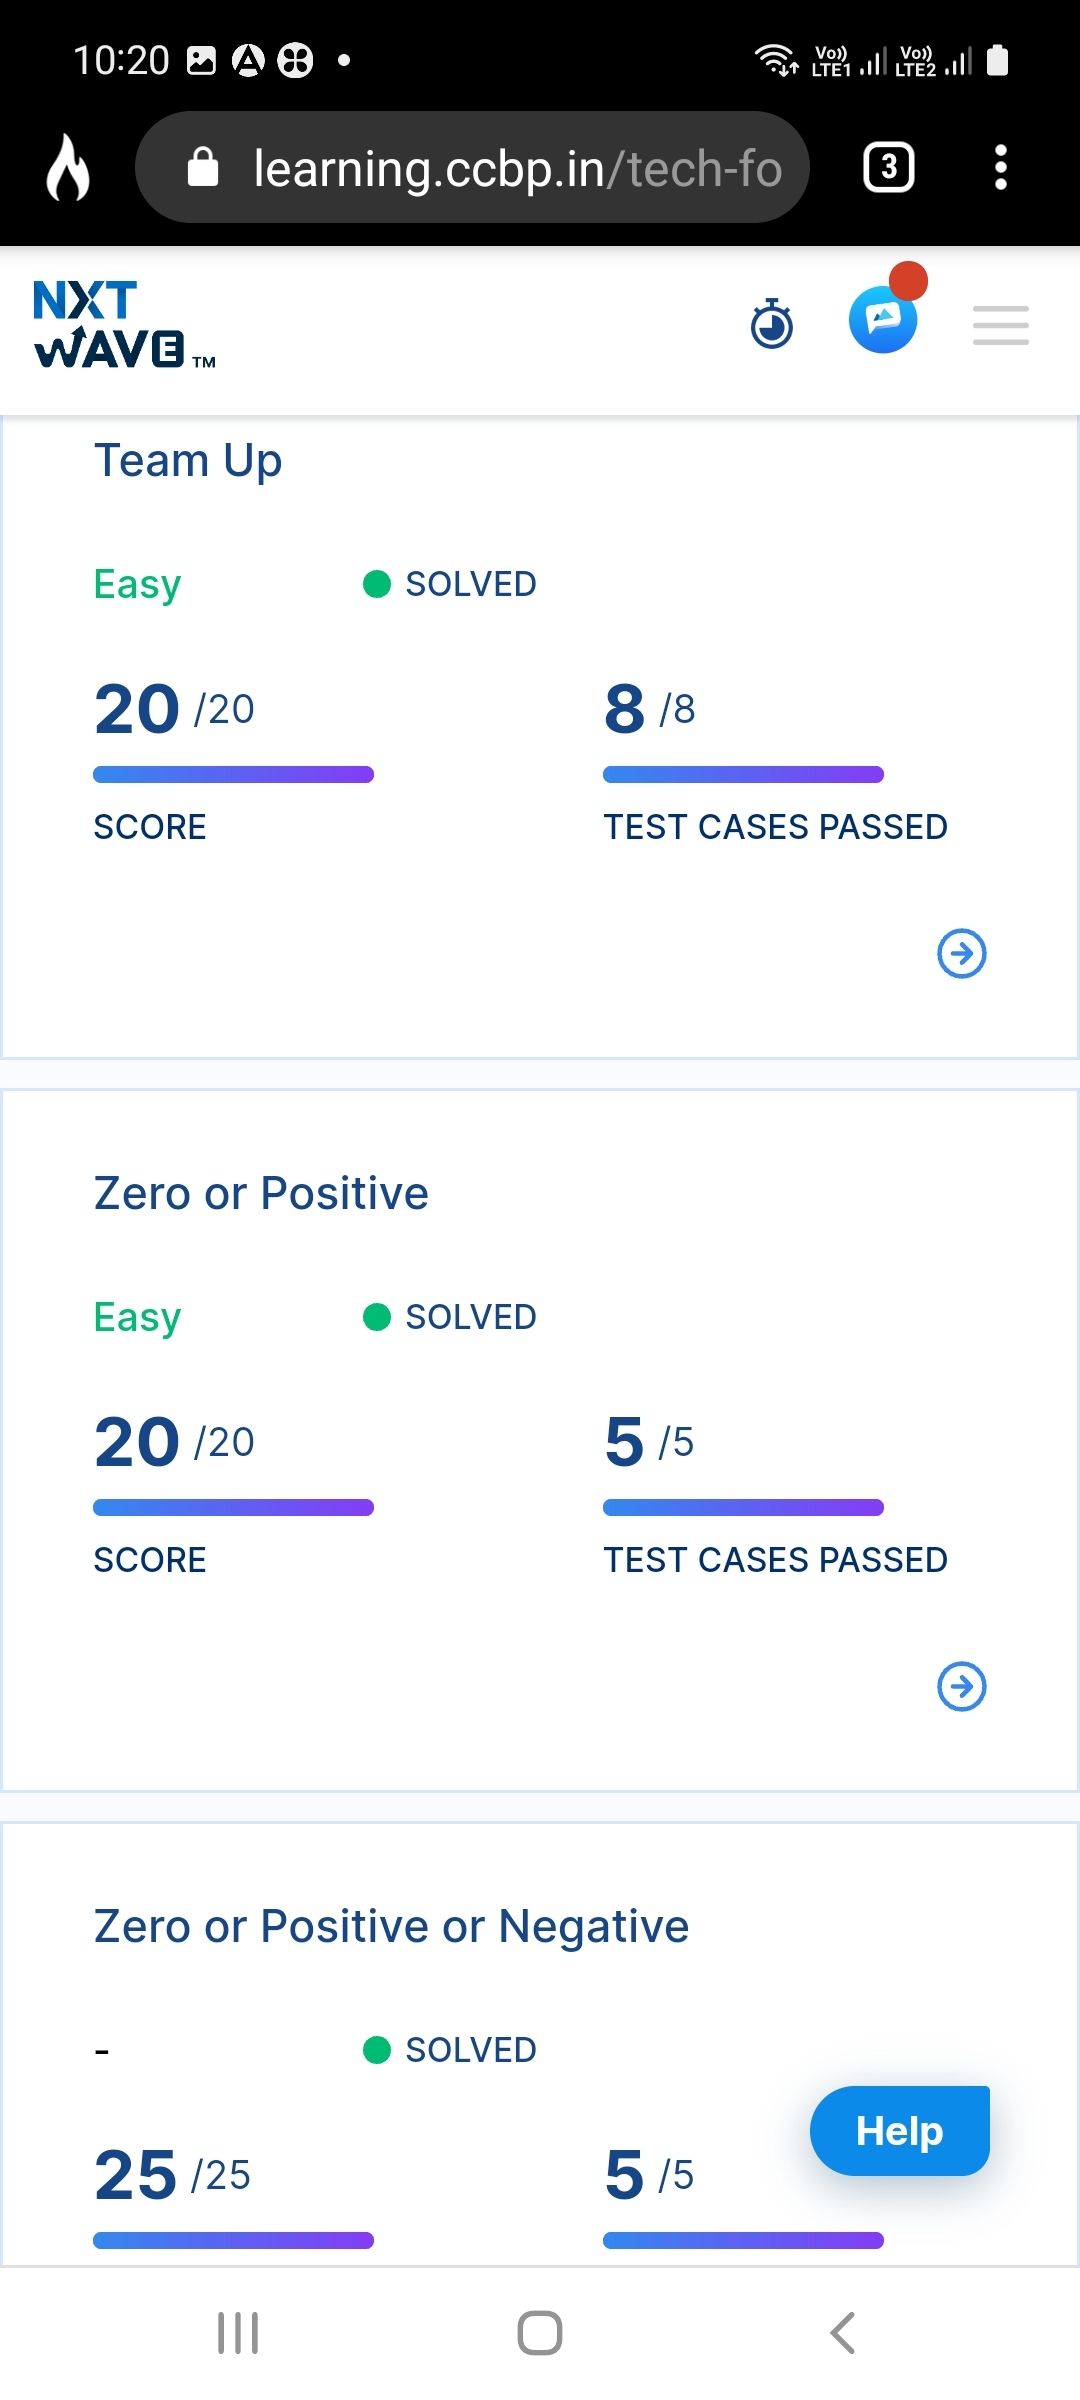
Task: Open the Team Up question title
Action: point(188,461)
